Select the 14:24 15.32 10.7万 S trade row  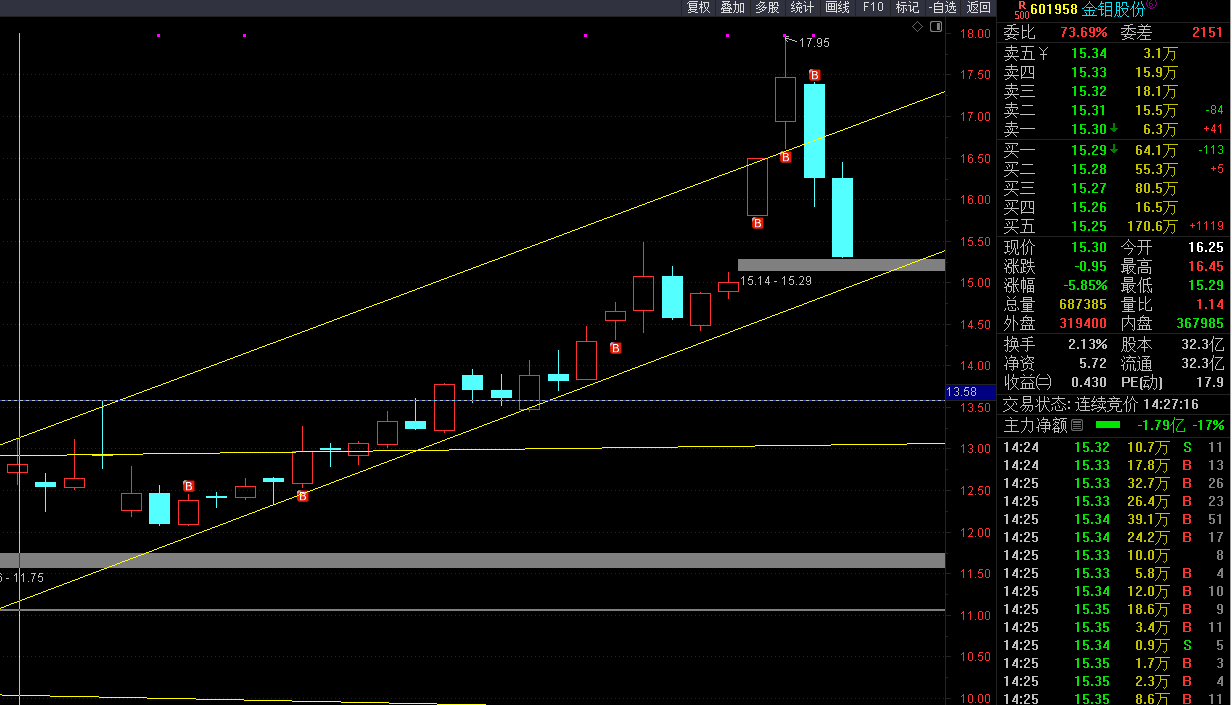[x=1115, y=447]
